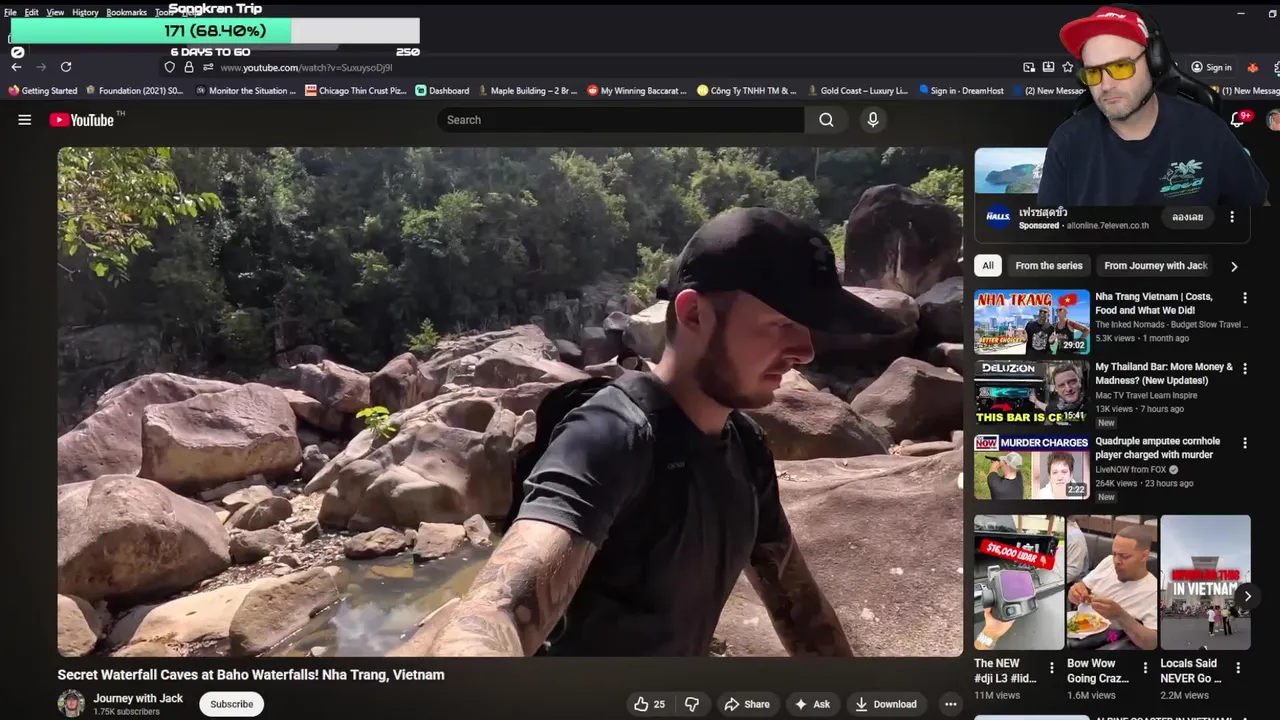The width and height of the screenshot is (1280, 720).
Task: Click the Share button
Action: pos(747,704)
